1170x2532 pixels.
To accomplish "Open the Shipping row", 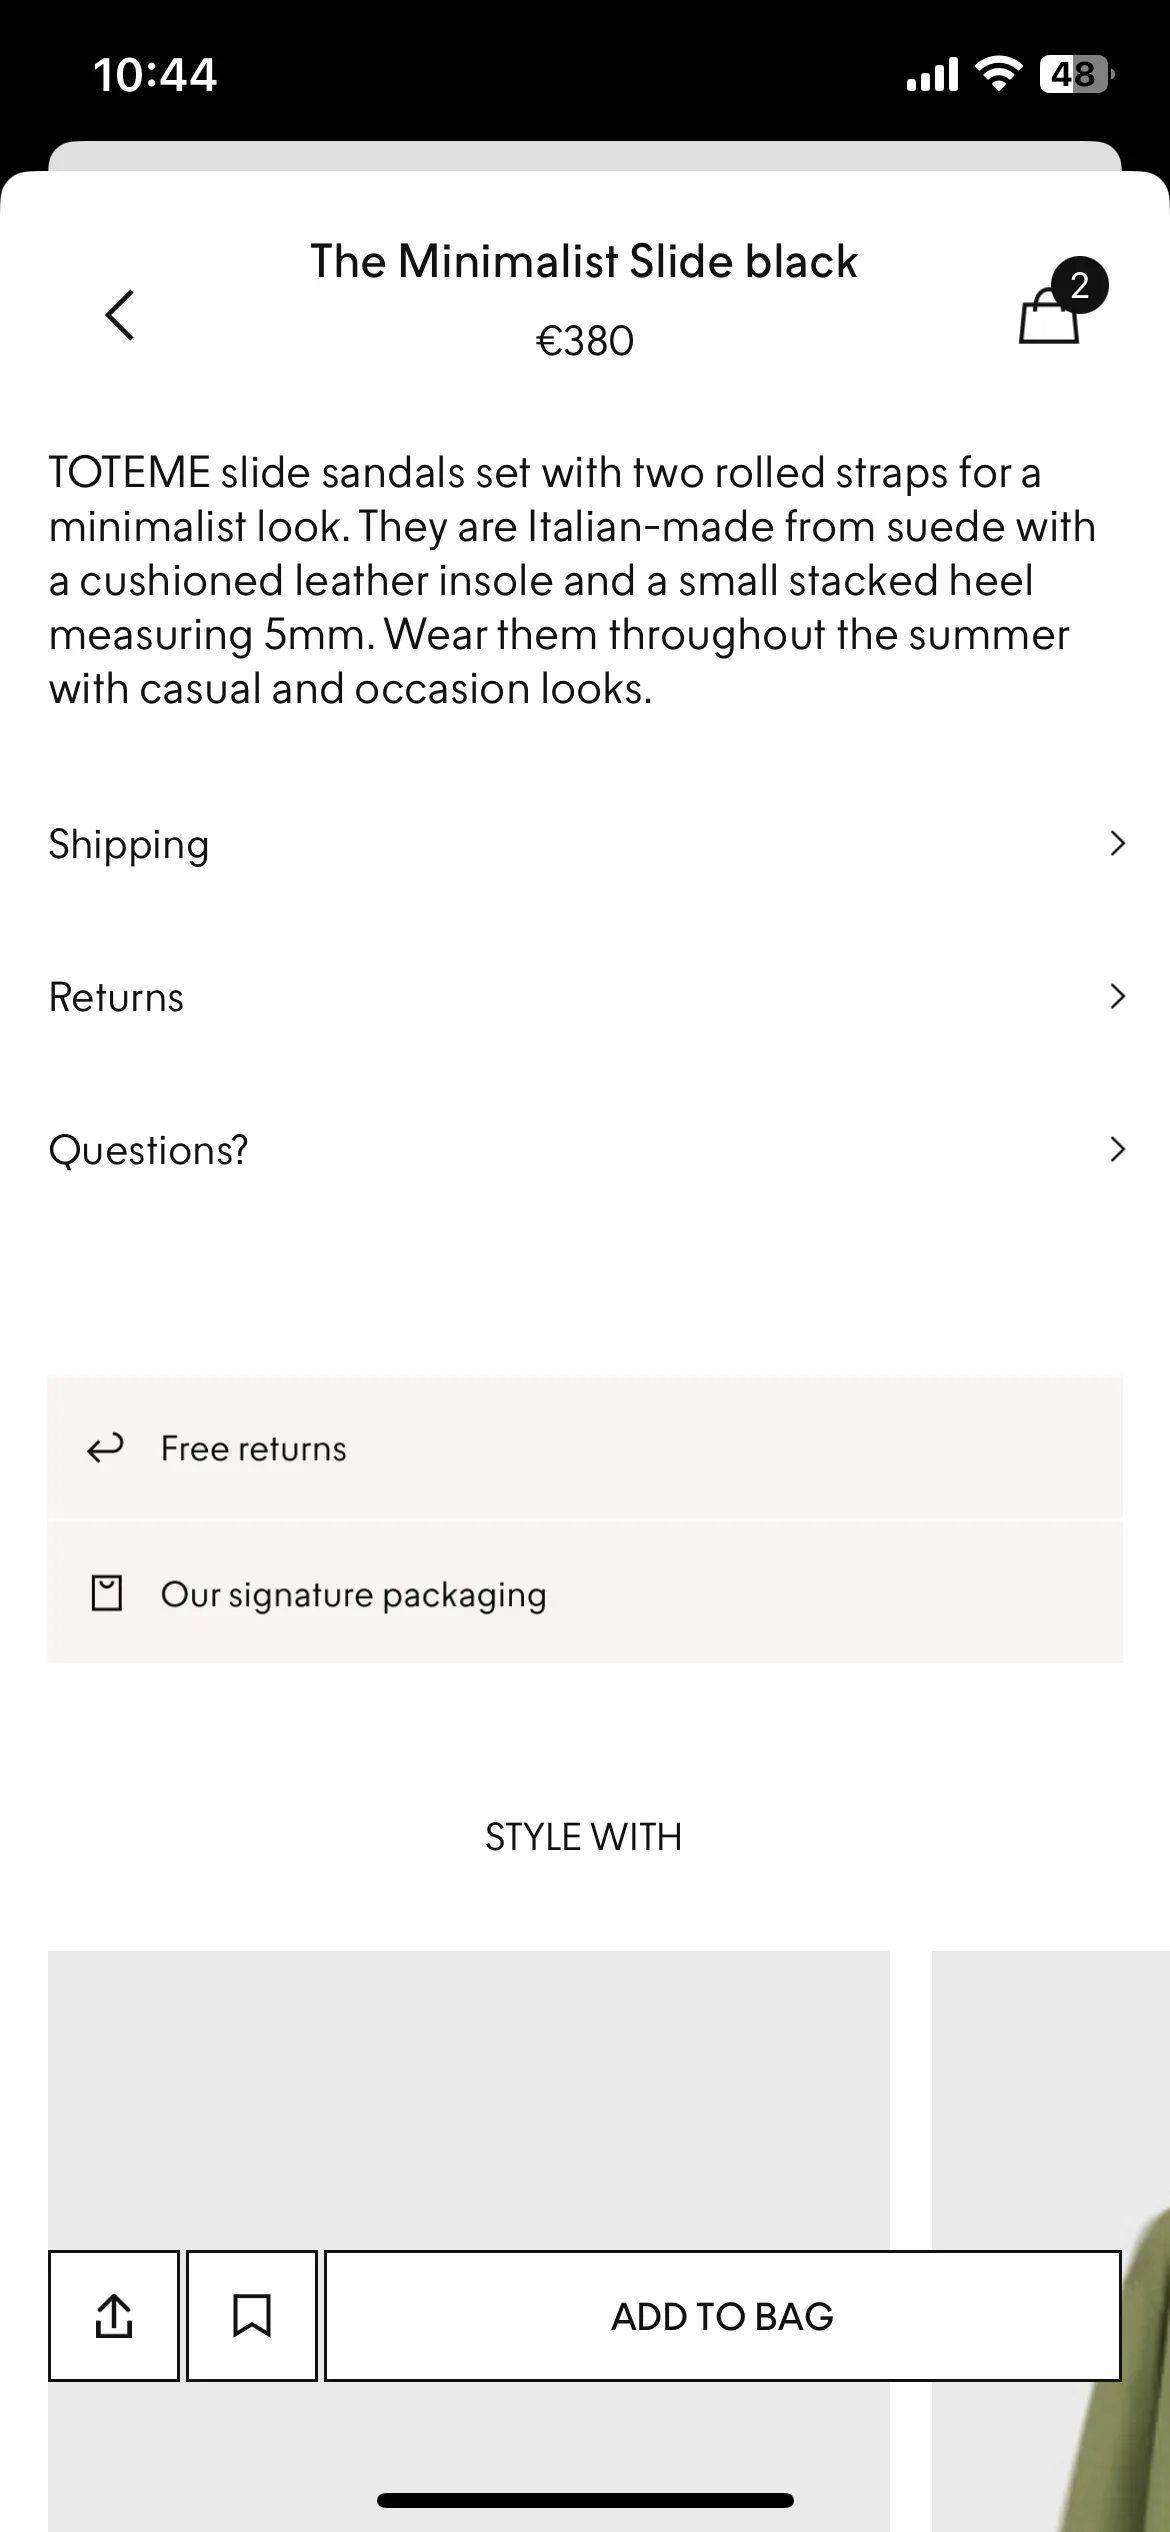I will pos(585,844).
